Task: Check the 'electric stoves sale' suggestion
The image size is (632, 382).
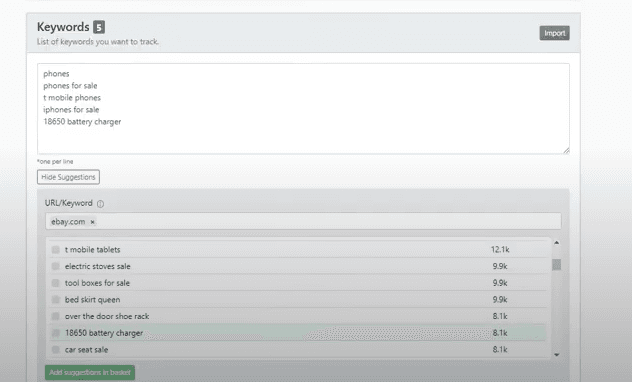Action: click(x=56, y=266)
